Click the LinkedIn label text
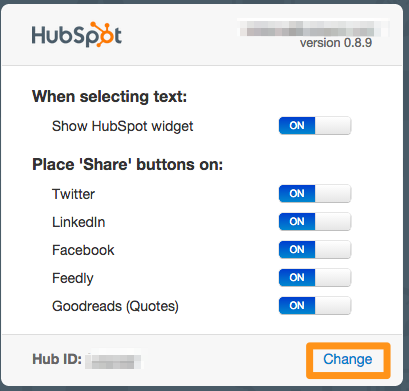This screenshot has width=409, height=391. [x=79, y=222]
